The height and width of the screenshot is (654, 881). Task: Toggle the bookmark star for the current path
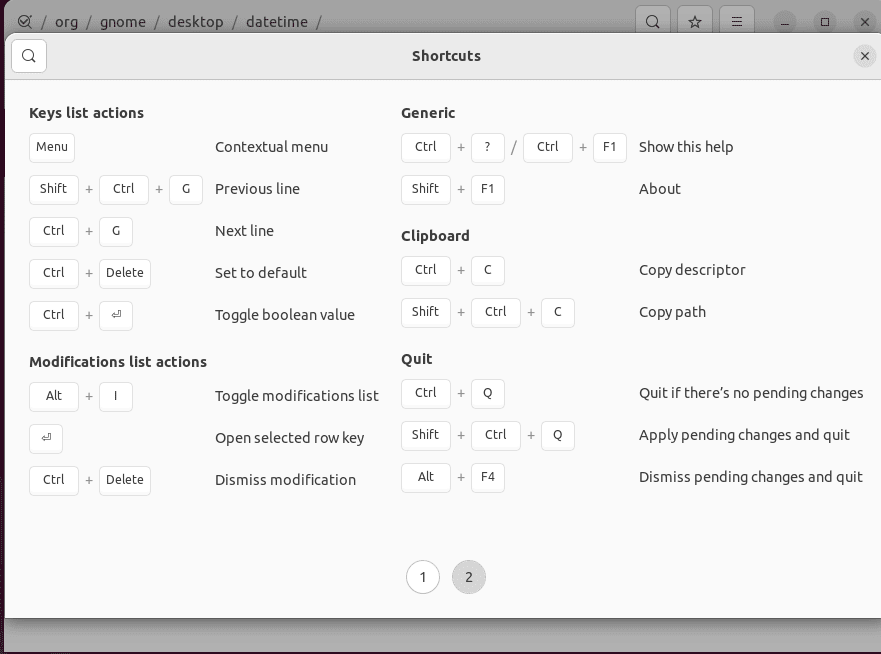694,20
